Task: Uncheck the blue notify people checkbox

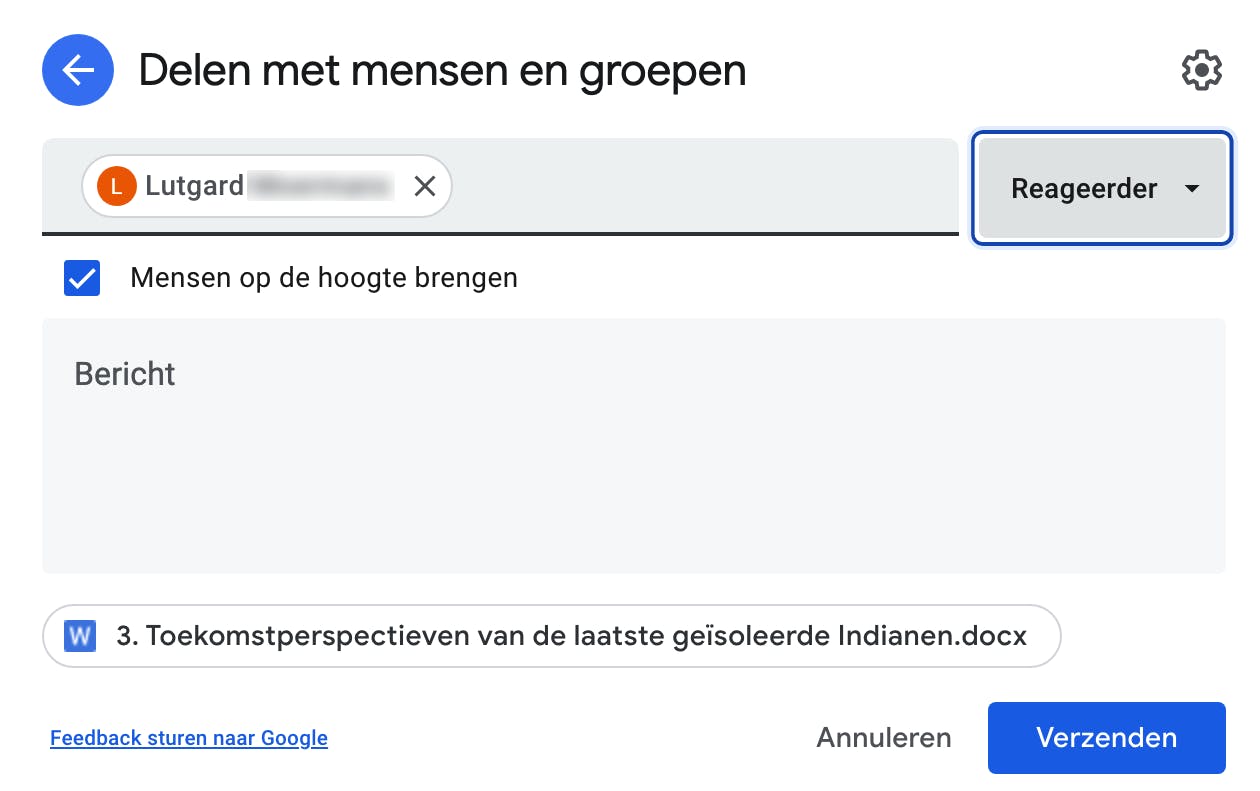Action: (82, 278)
